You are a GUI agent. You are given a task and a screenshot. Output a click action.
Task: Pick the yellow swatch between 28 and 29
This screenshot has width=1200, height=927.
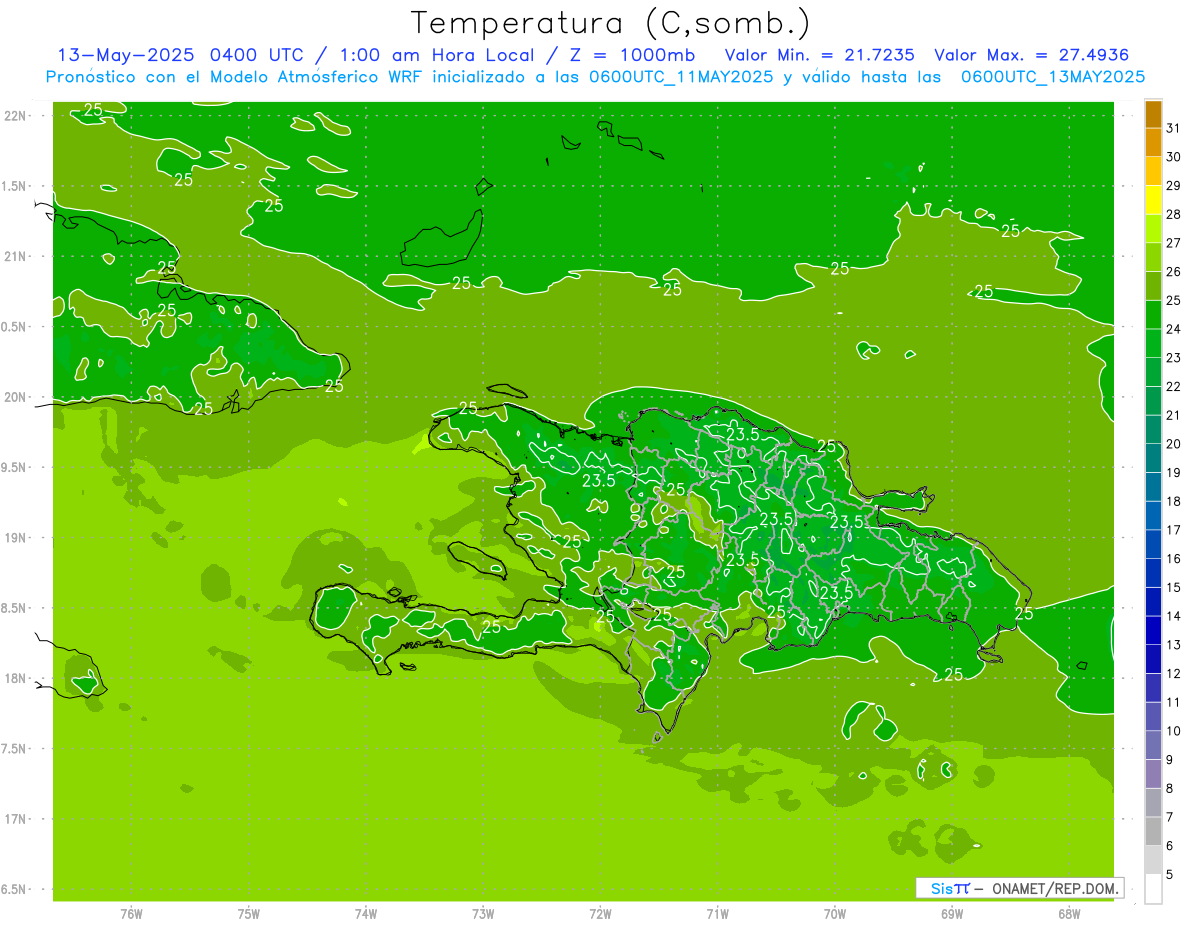tap(1153, 200)
